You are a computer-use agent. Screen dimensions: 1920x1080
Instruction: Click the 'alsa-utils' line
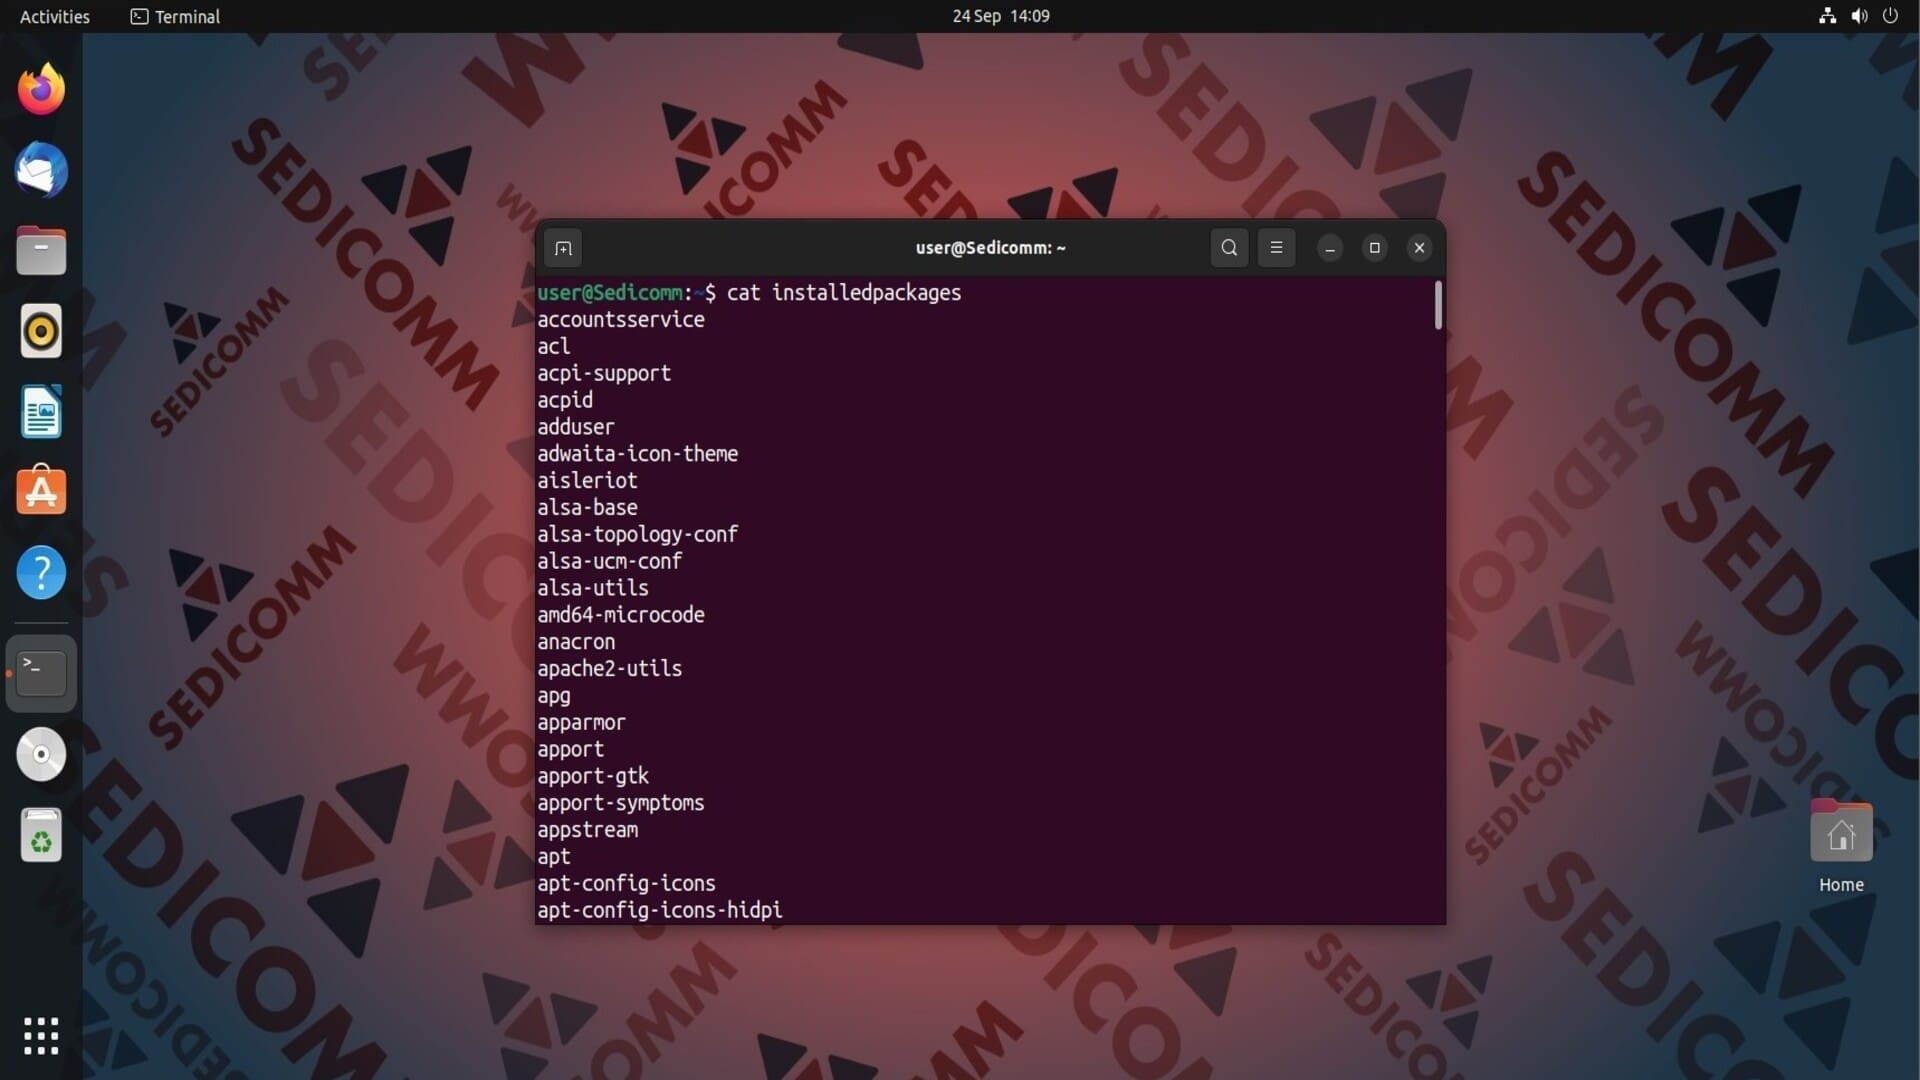point(593,588)
